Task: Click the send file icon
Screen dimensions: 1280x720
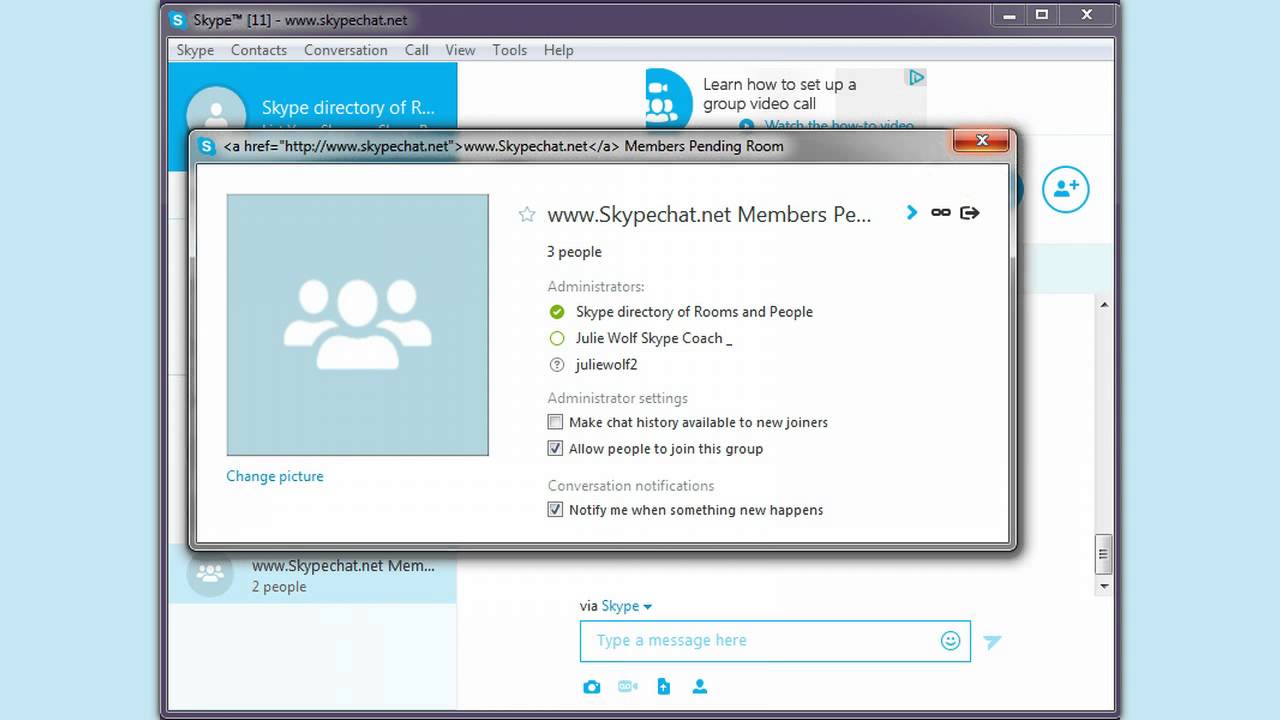Action: pos(663,687)
